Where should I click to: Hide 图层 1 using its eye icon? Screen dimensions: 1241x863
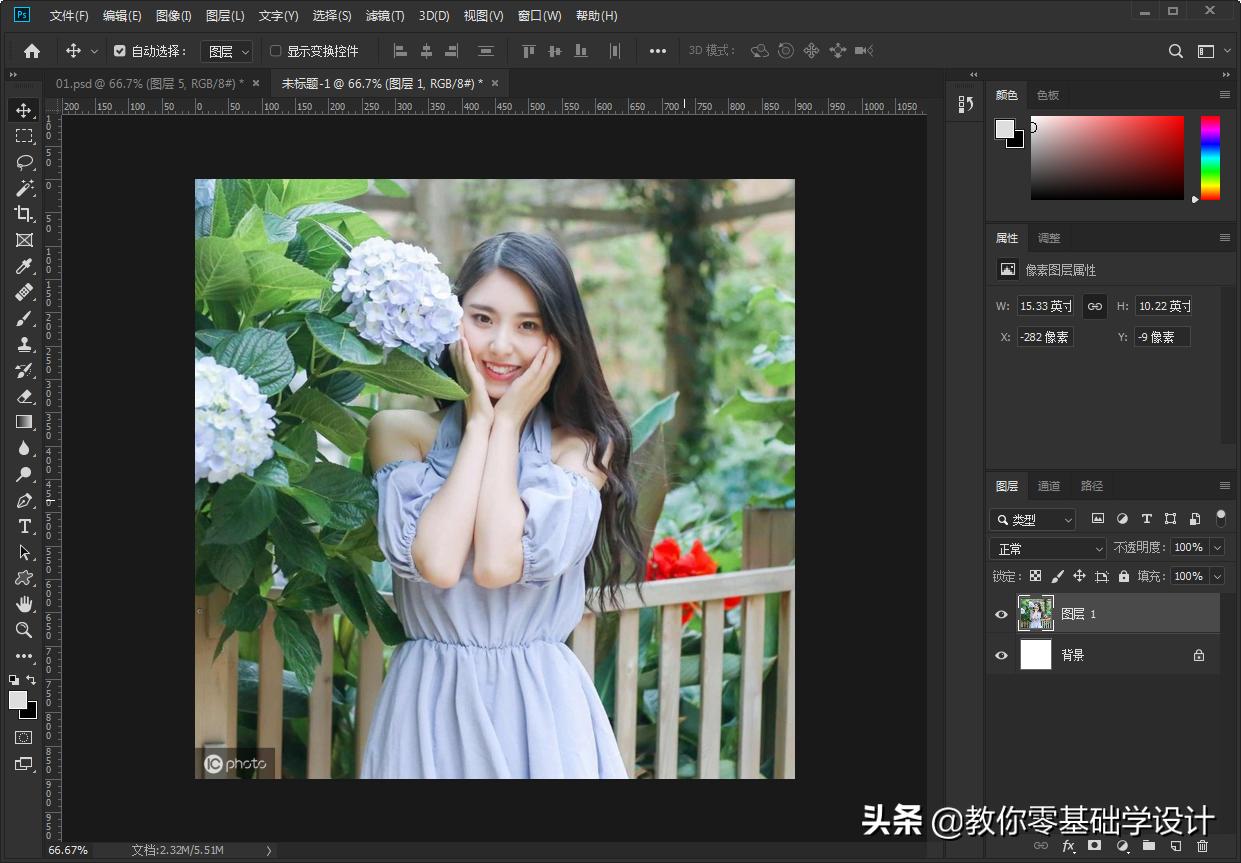click(x=1001, y=614)
